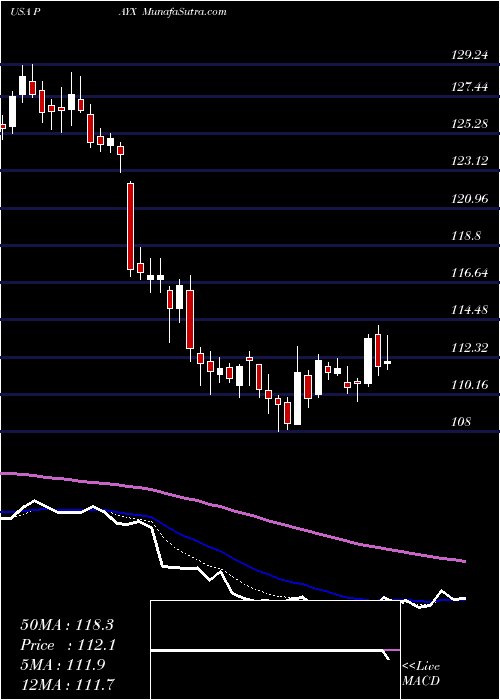This screenshot has width=500, height=700.
Task: Click the 12MA : 111.7 readout
Action: (x=67, y=684)
